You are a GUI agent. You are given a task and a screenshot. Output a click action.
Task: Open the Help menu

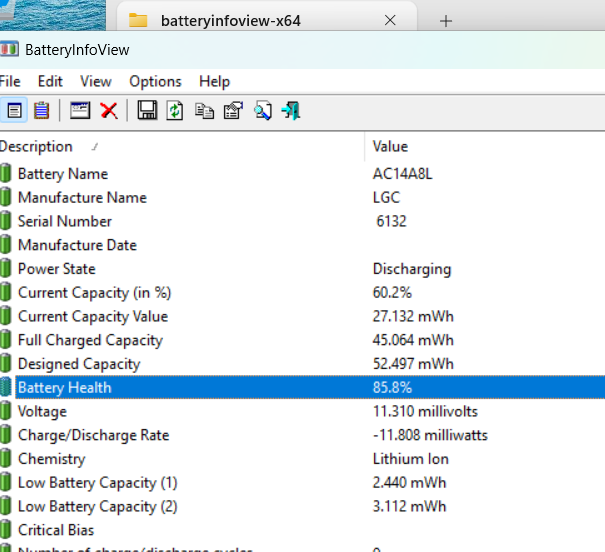[215, 81]
